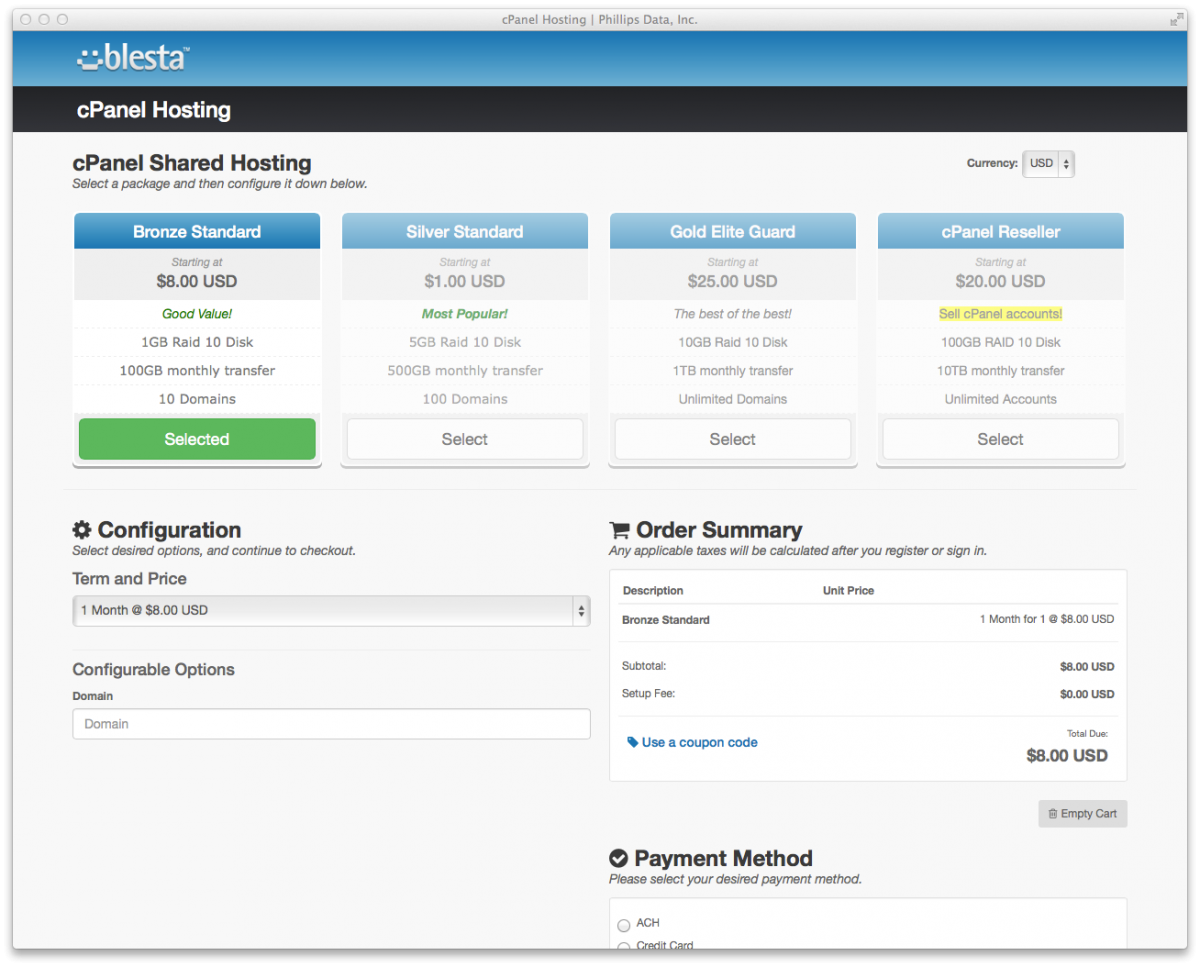Select the Credit Card radio button
Image resolution: width=1200 pixels, height=967 pixels.
pos(624,946)
